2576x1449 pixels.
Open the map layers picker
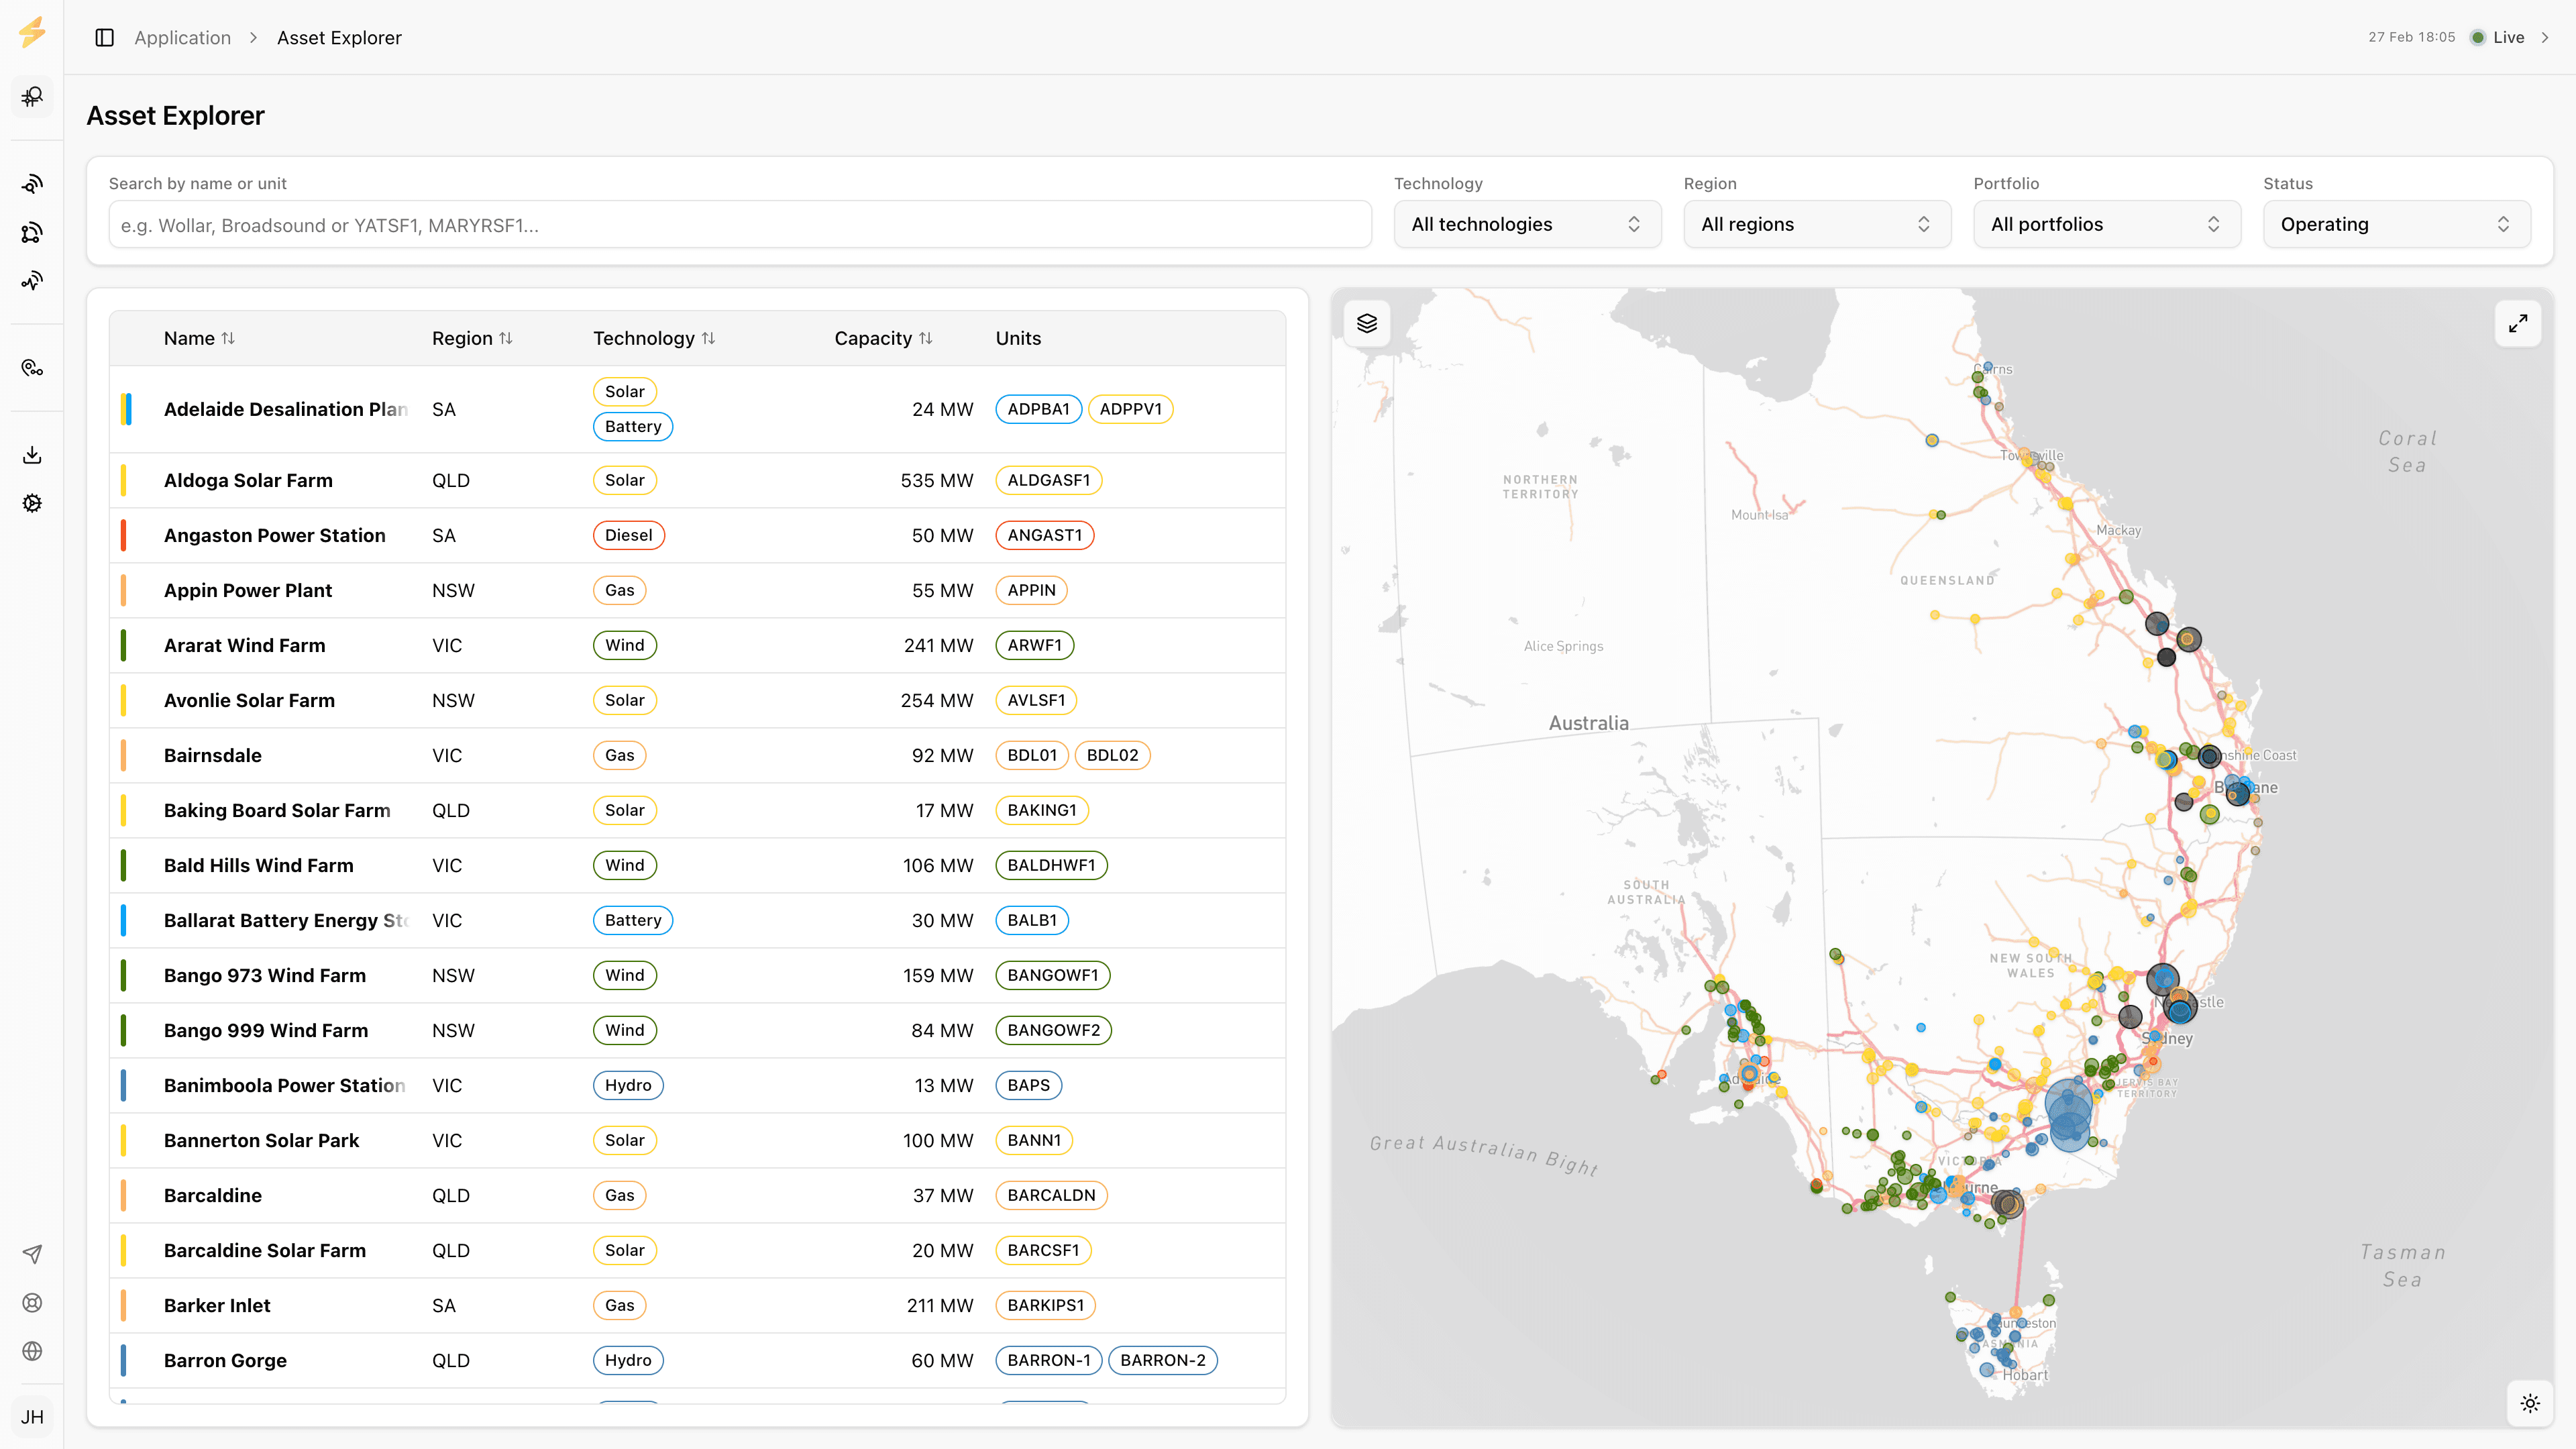(x=1366, y=322)
